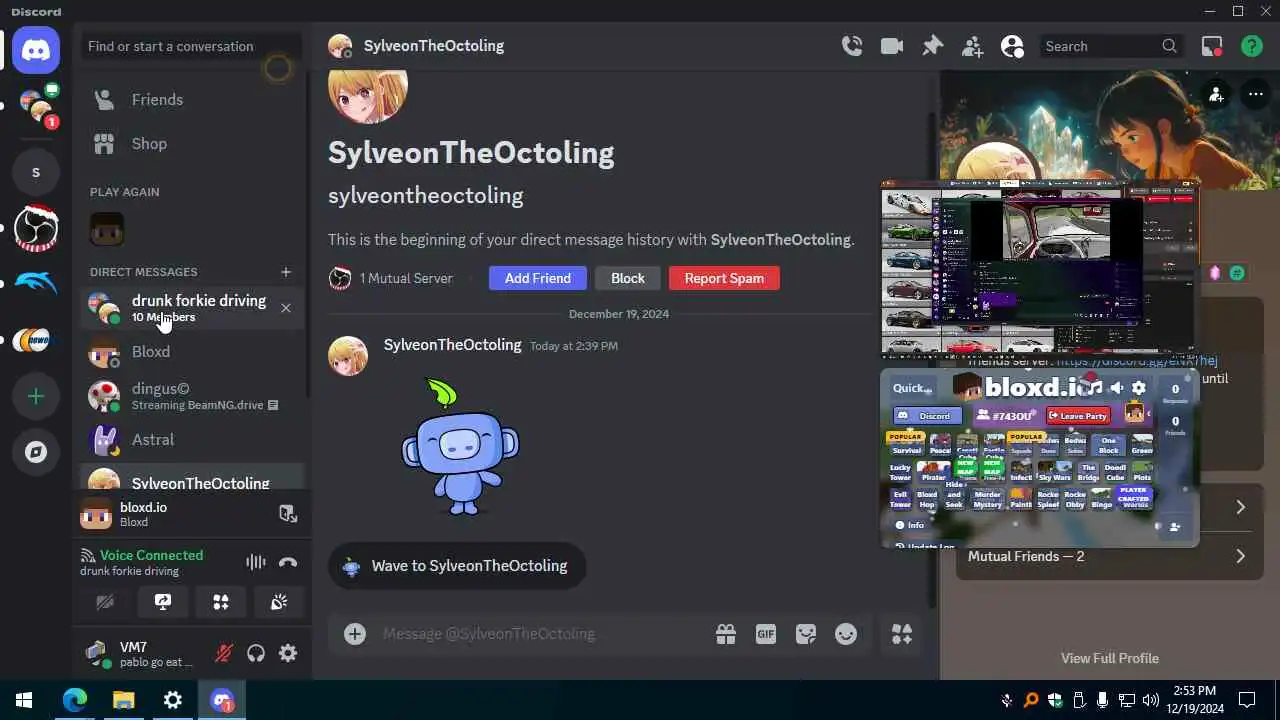
Task: View 1 Mutual Server
Action: 391,278
